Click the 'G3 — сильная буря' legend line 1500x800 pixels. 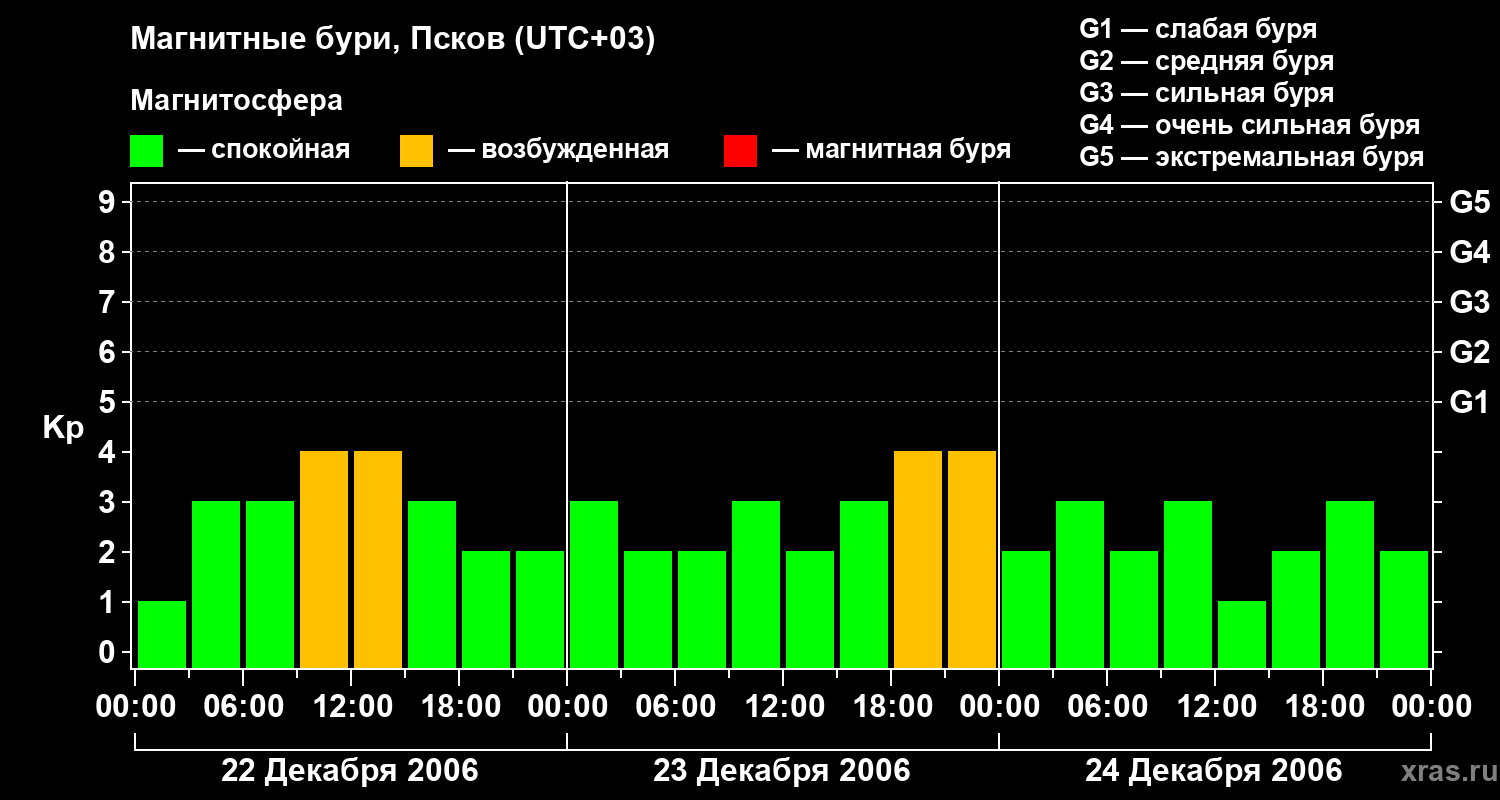(x=1206, y=93)
